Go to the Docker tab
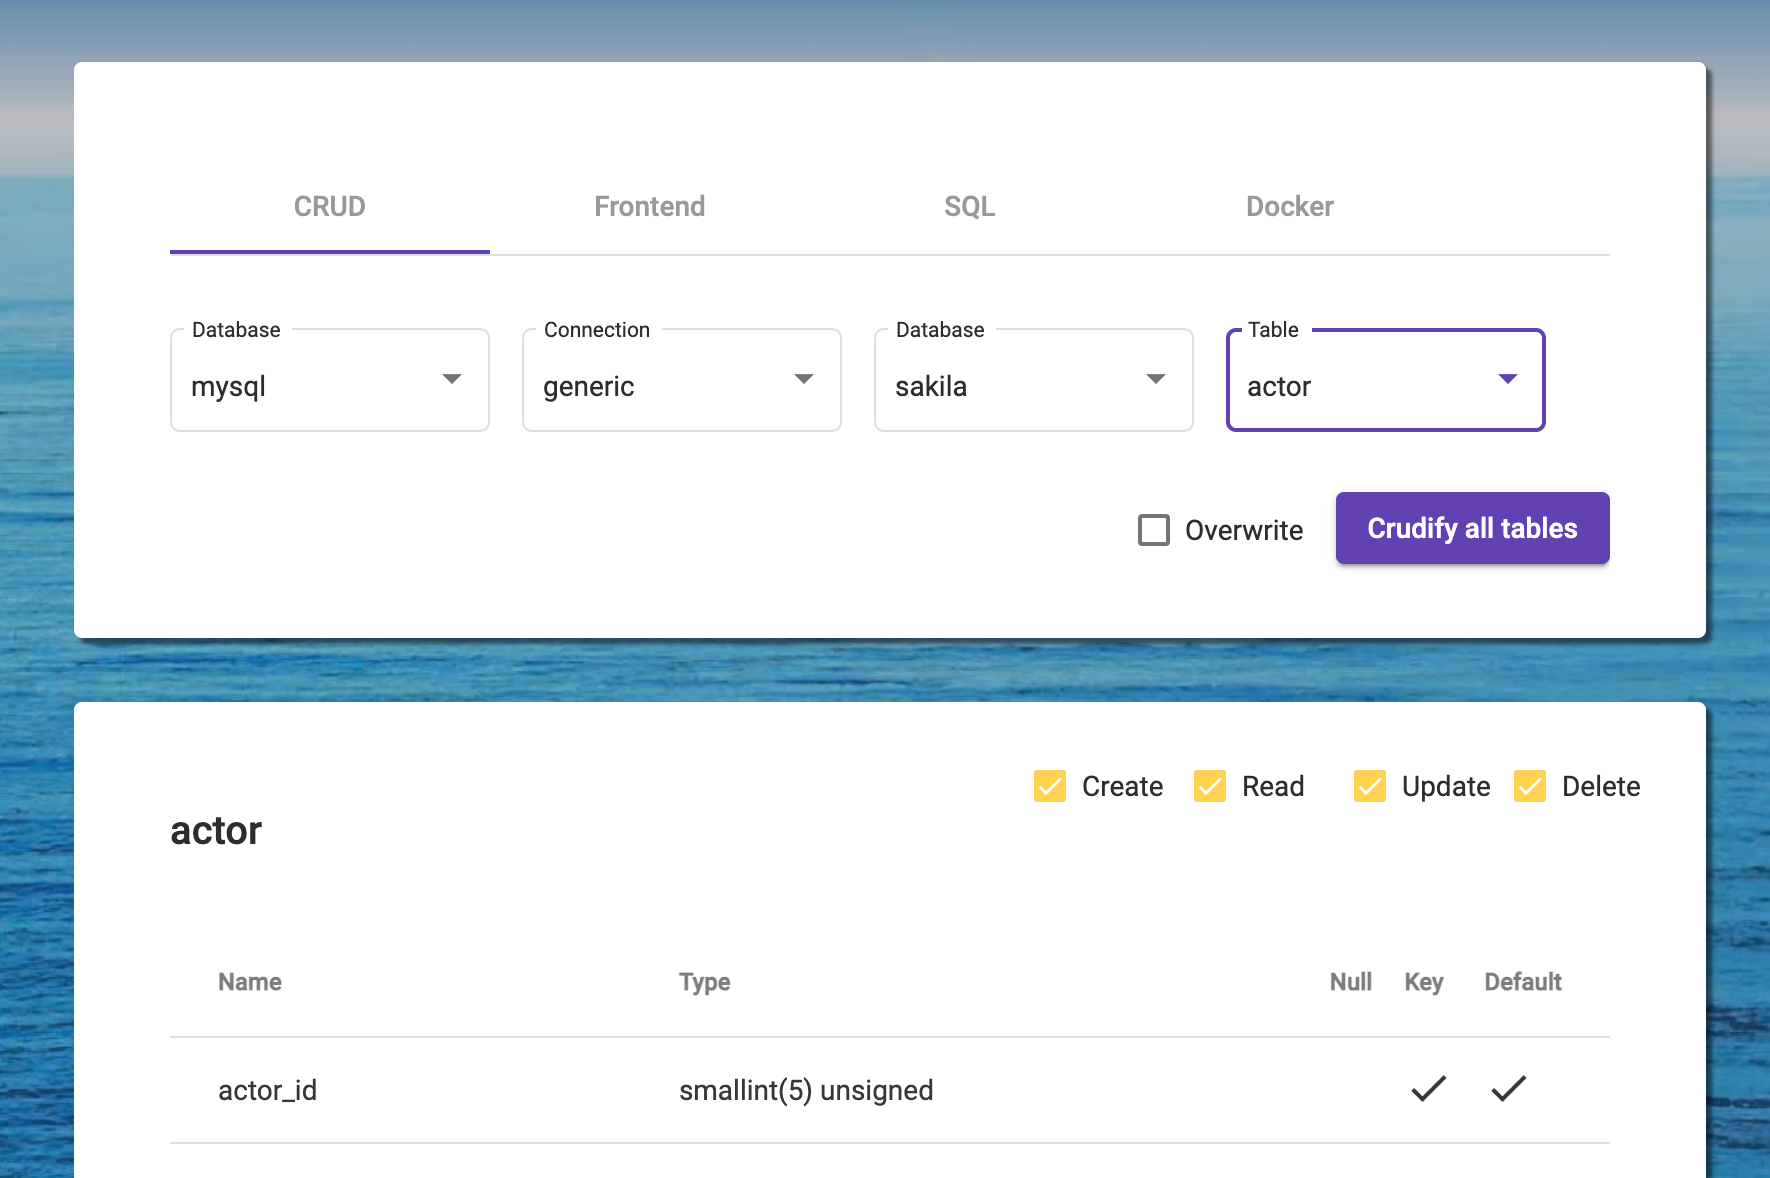1770x1178 pixels. point(1290,207)
